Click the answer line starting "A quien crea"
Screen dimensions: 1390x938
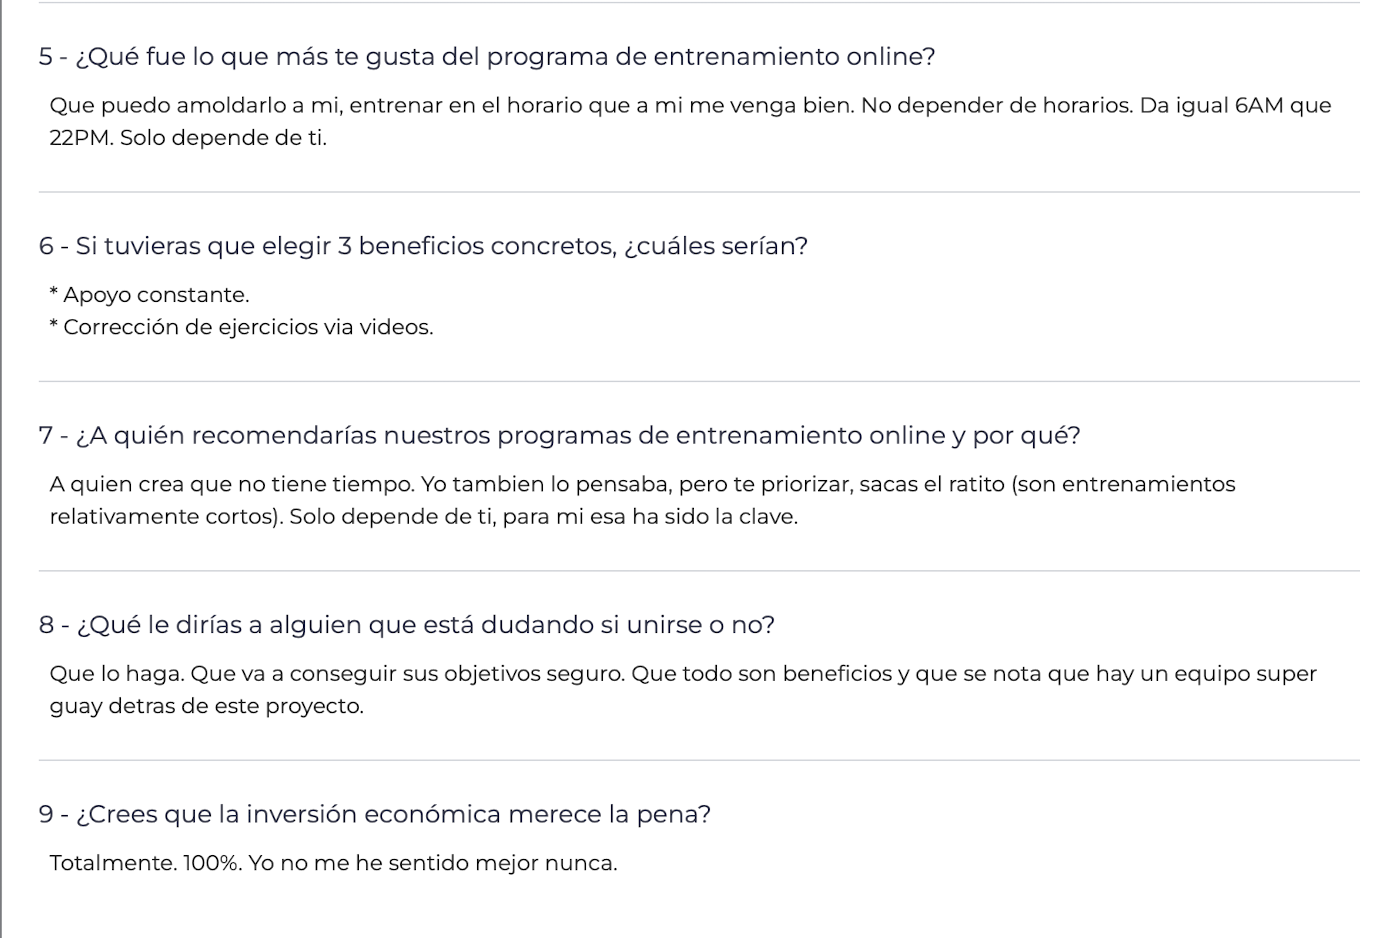(642, 485)
